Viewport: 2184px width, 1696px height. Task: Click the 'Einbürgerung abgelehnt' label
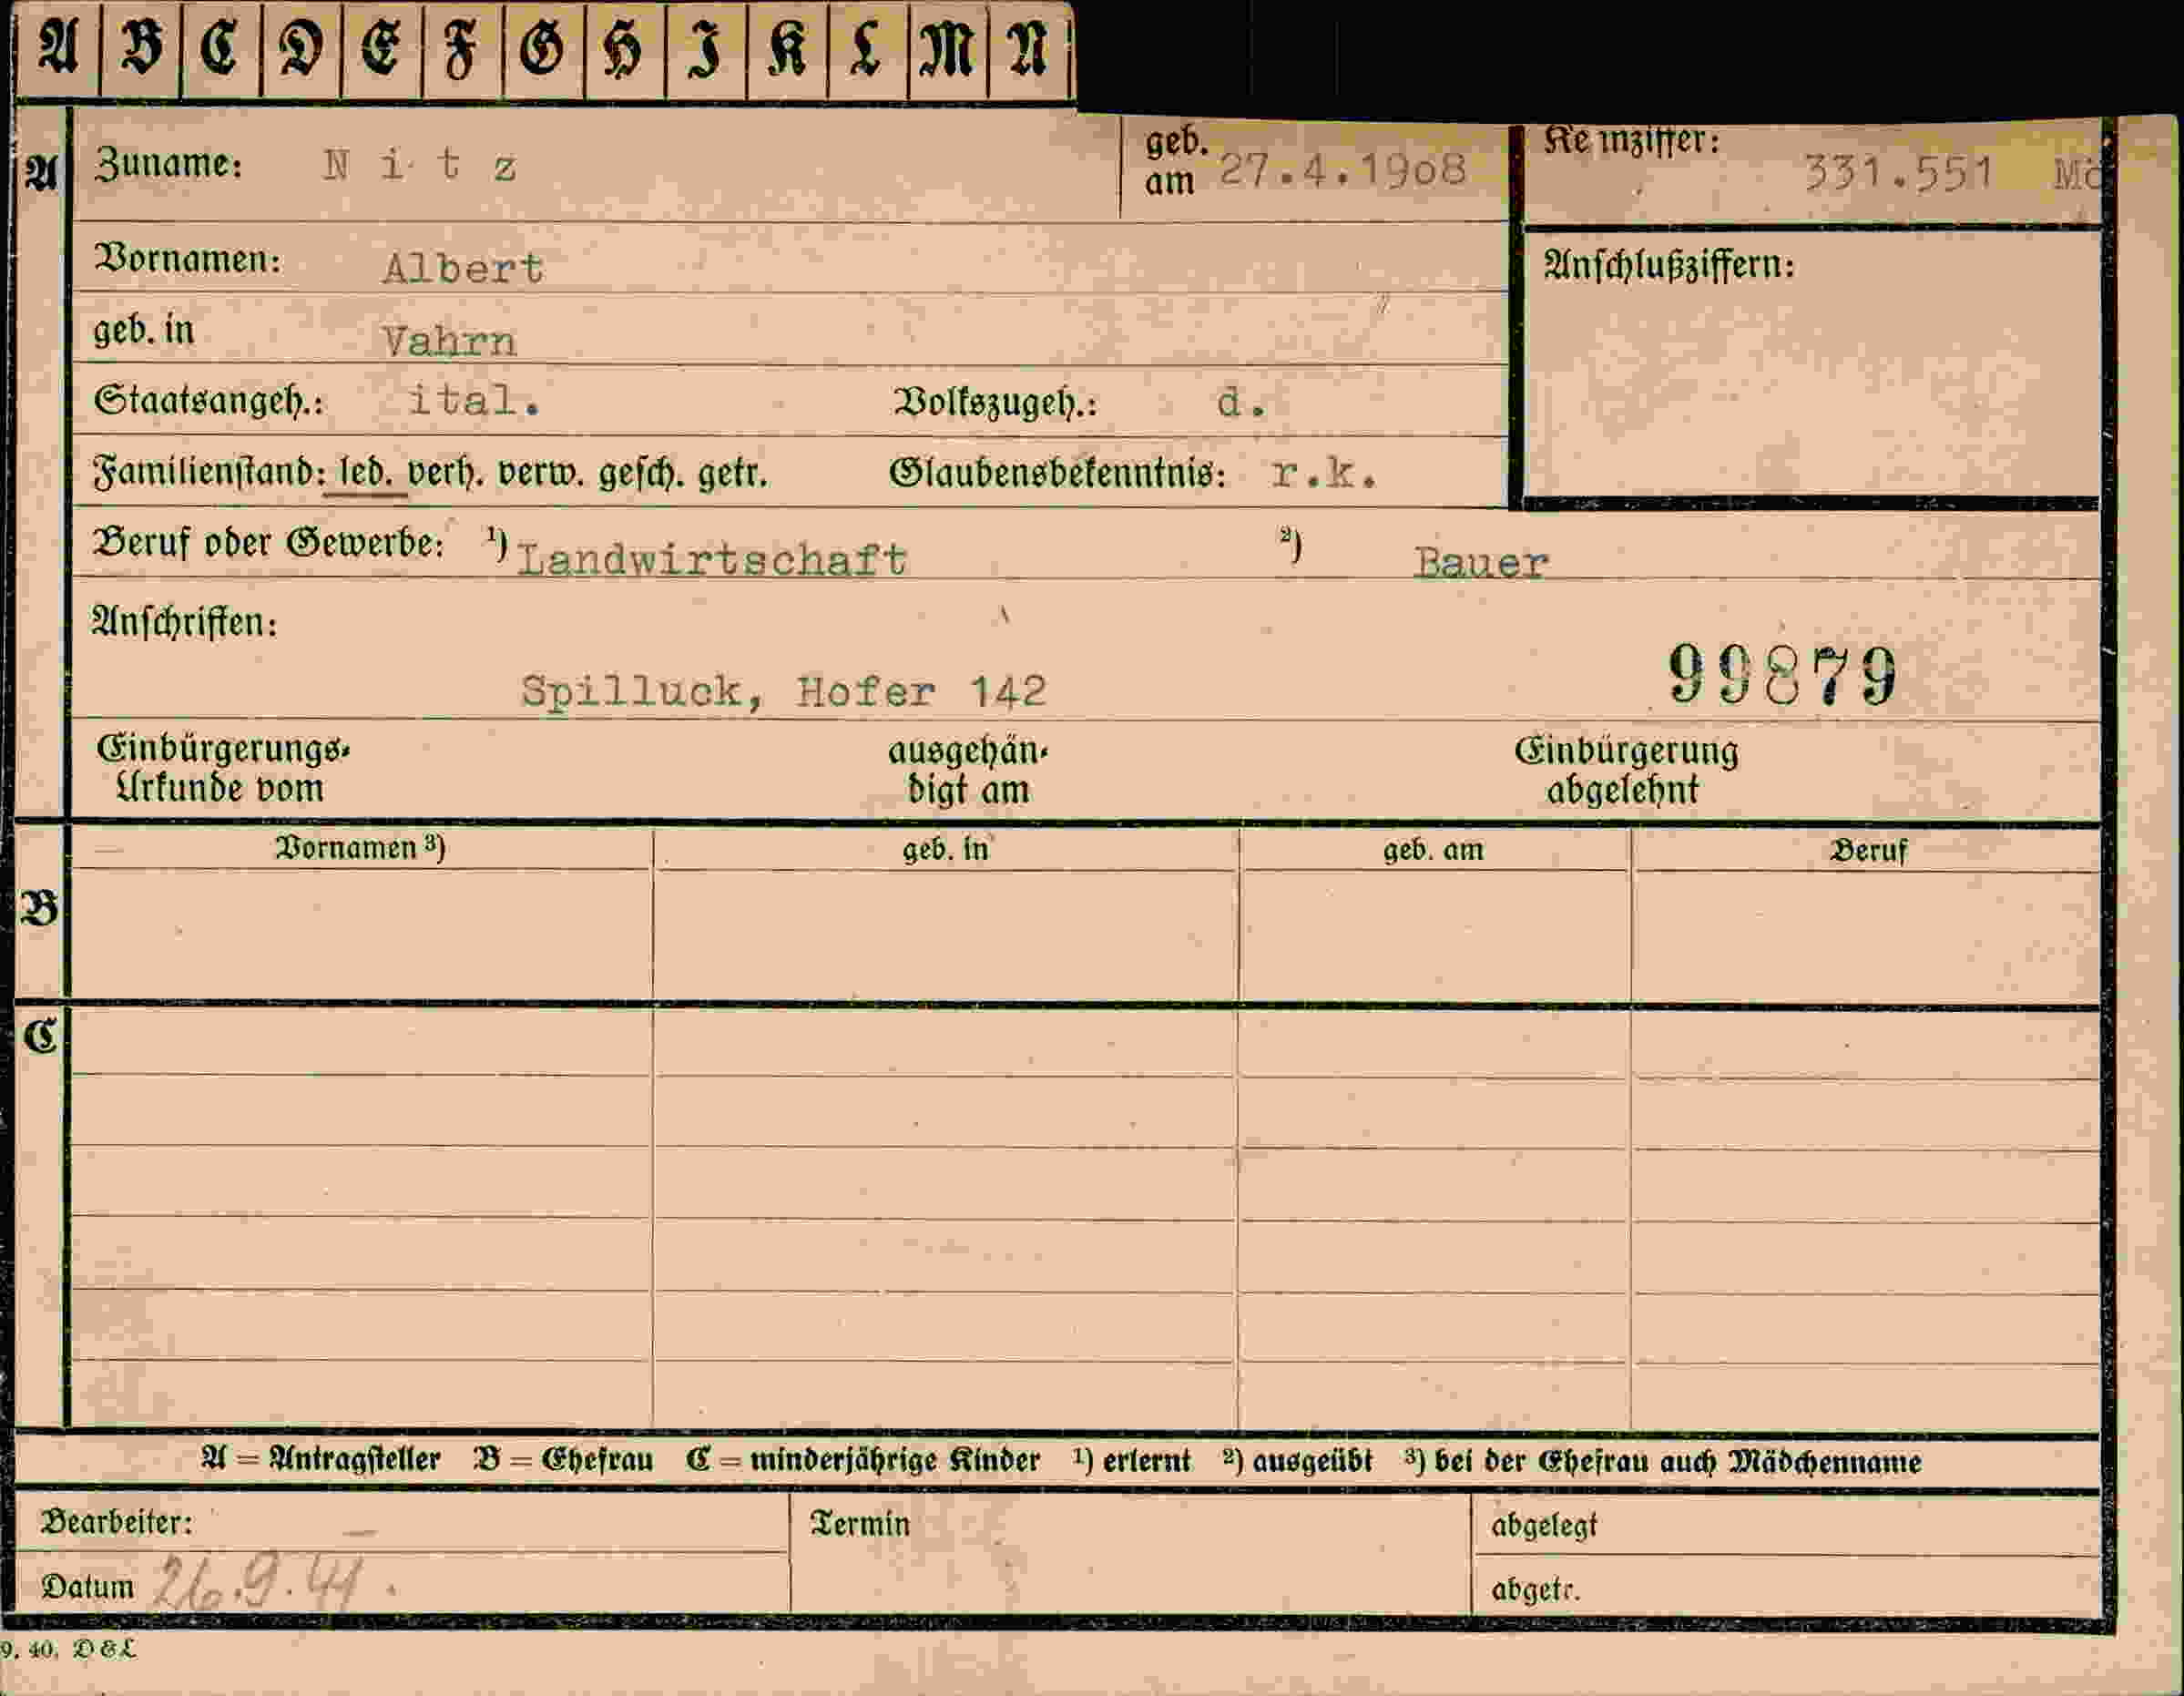point(1626,770)
